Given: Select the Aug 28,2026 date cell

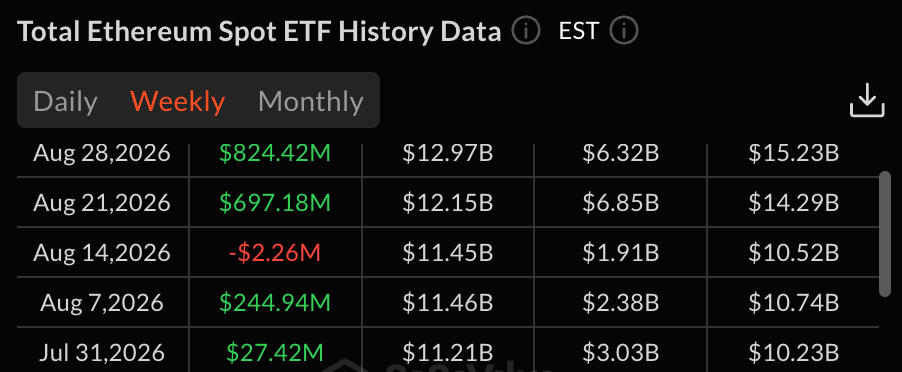Looking at the screenshot, I should (x=102, y=153).
